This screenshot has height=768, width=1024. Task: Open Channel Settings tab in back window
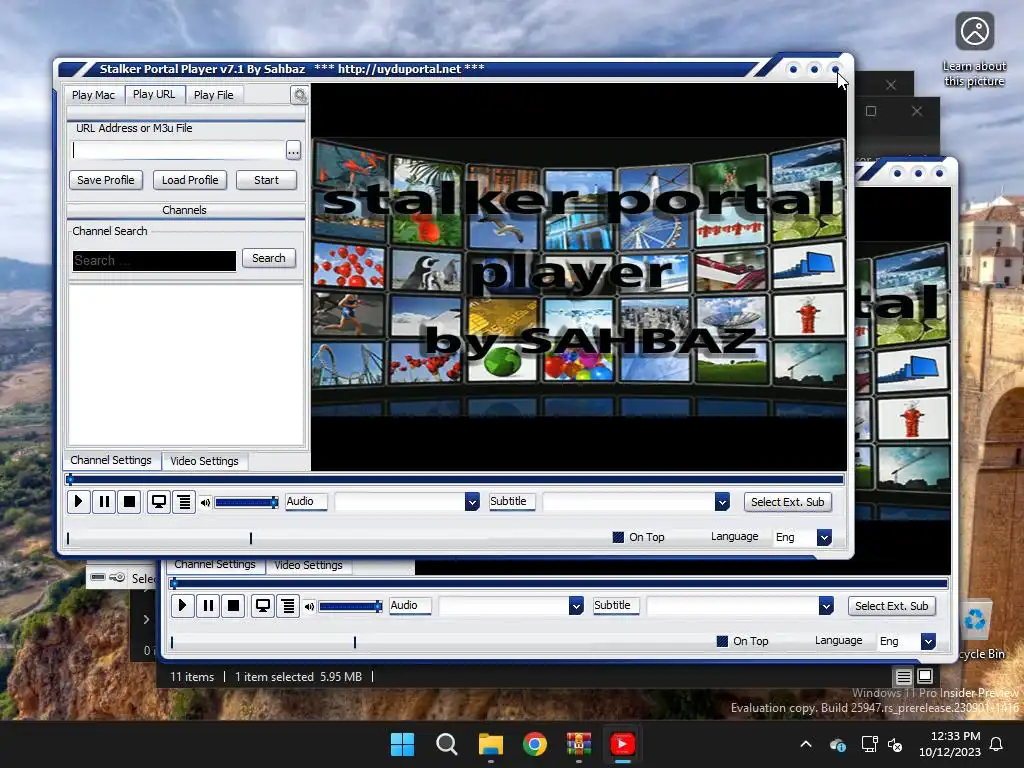215,564
